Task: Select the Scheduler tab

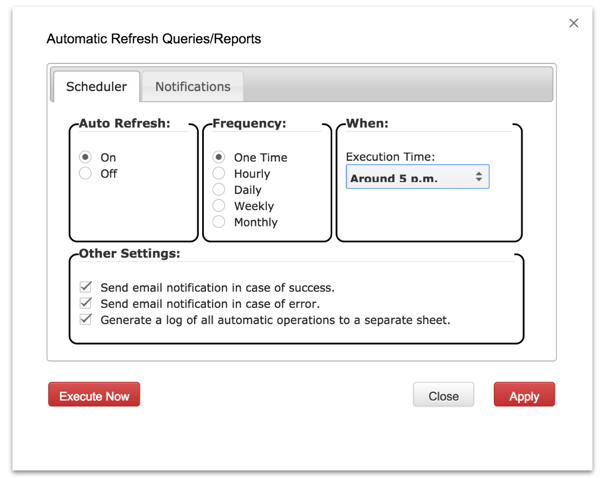Action: (96, 86)
